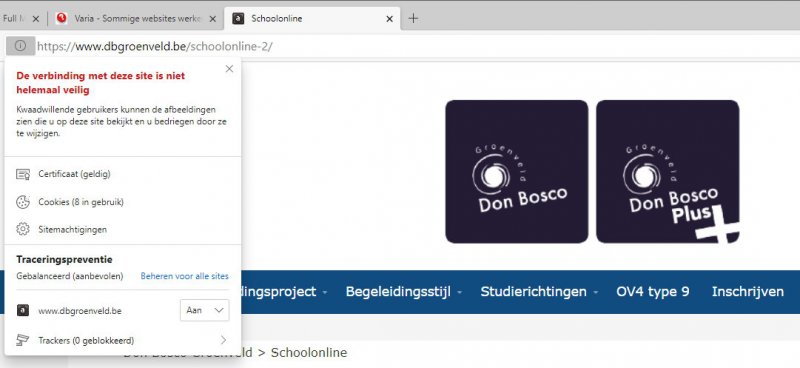Open the Begeleidingsstijl menu
Image resolution: width=800 pixels, height=368 pixels.
pyautogui.click(x=398, y=292)
